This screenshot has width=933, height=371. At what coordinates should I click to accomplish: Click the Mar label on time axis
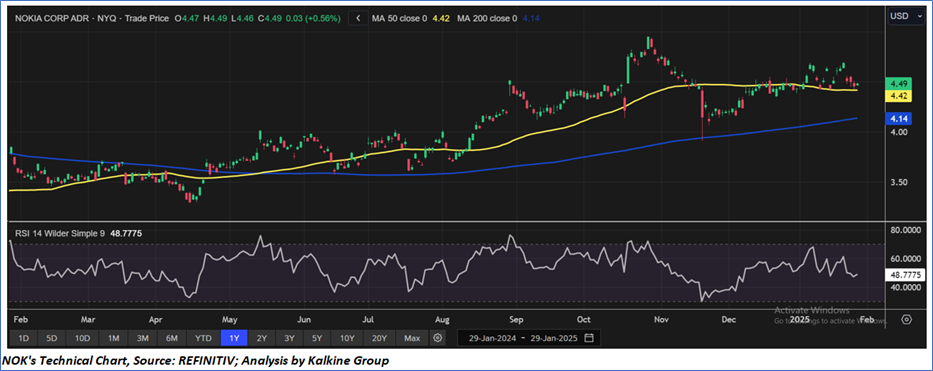(x=87, y=319)
